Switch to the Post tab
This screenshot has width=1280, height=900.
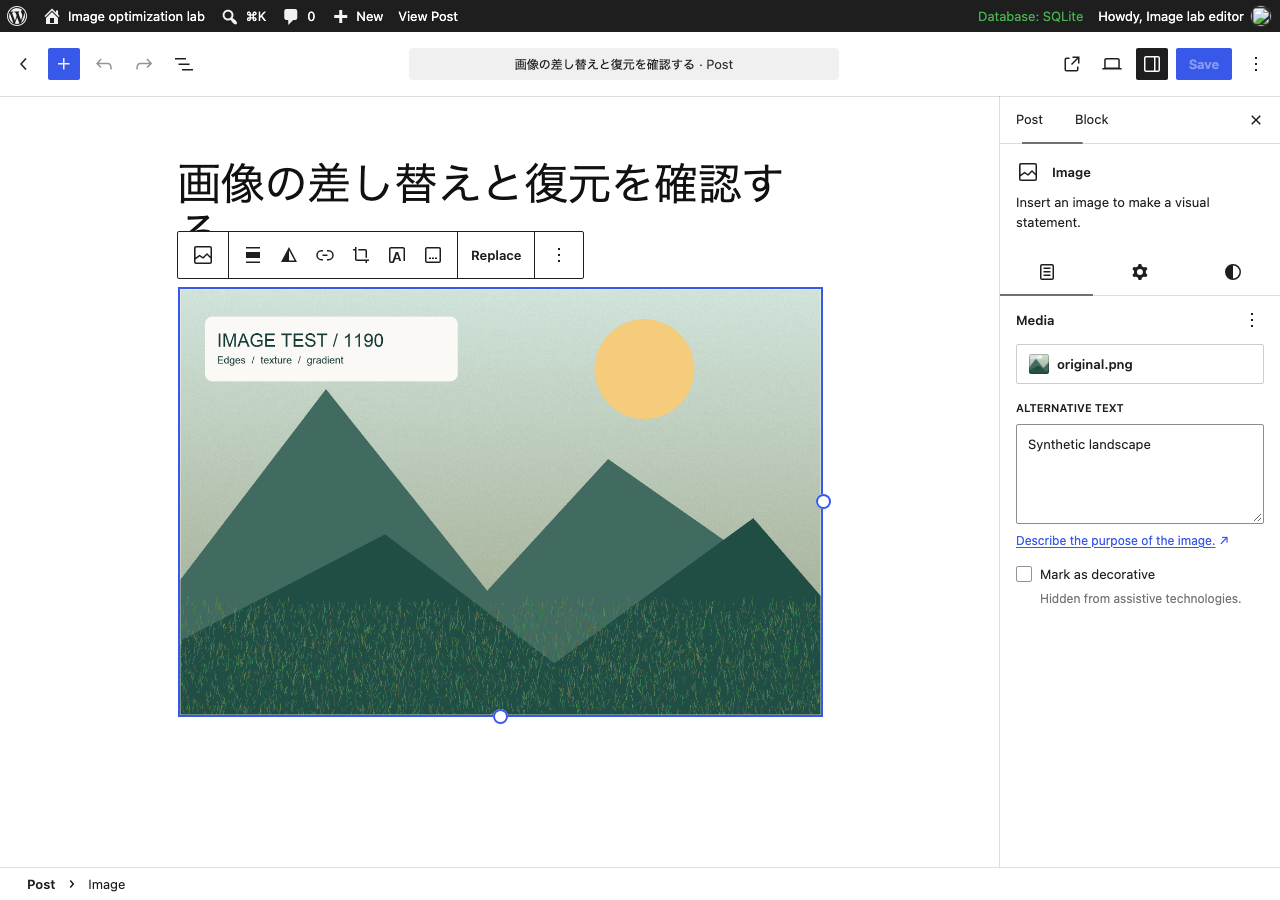(x=1029, y=120)
